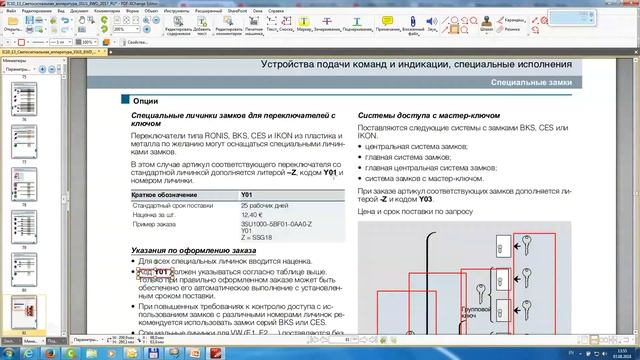Select Редактировать комментарии tool

[228, 25]
